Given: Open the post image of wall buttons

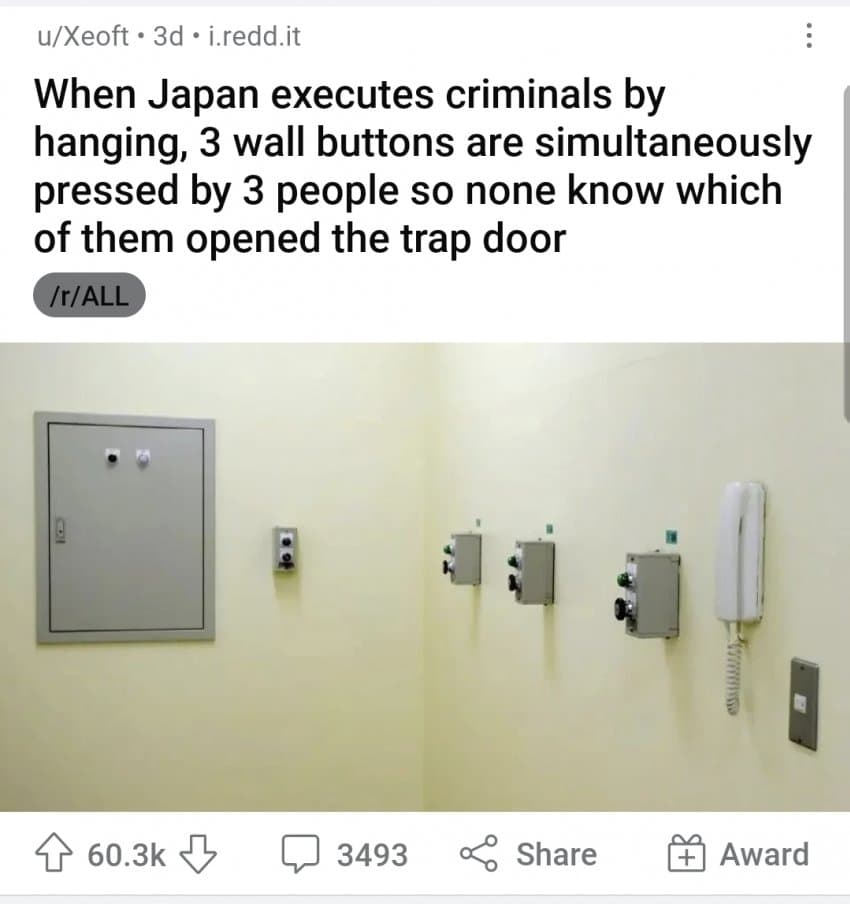Looking at the screenshot, I should pyautogui.click(x=425, y=577).
